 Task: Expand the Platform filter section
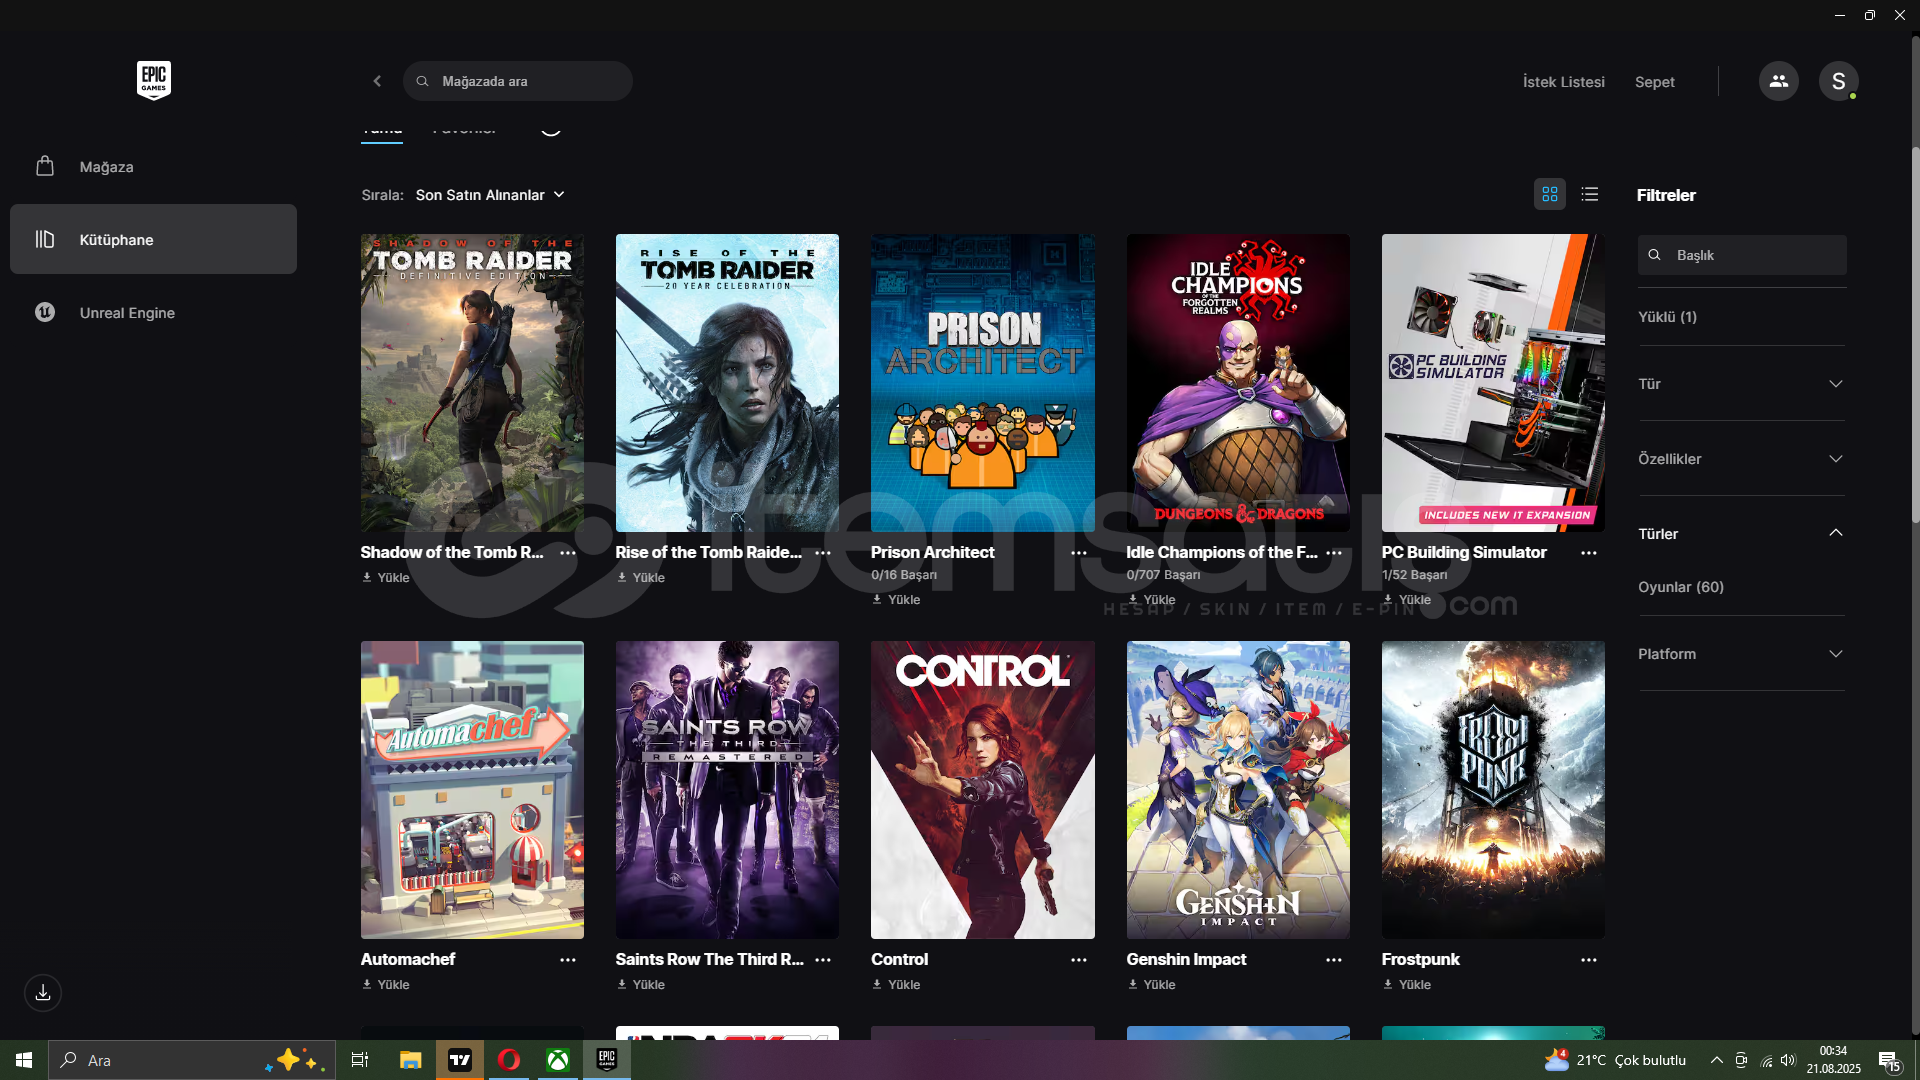point(1742,654)
